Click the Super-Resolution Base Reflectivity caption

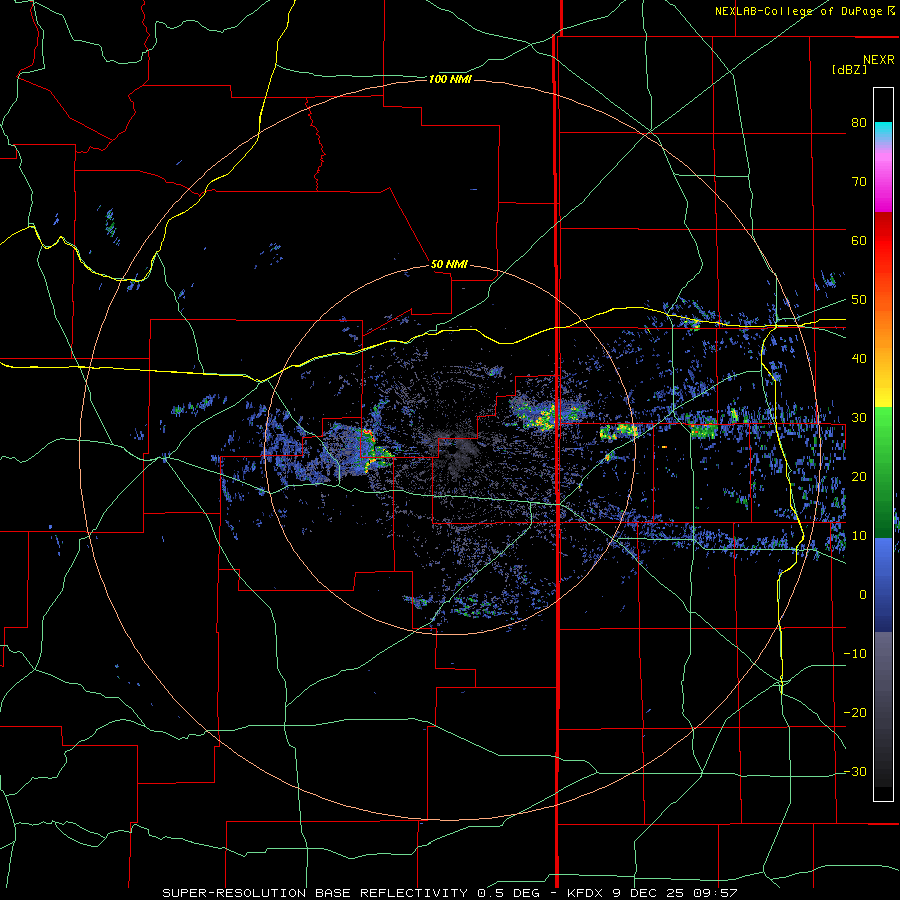(x=315, y=893)
